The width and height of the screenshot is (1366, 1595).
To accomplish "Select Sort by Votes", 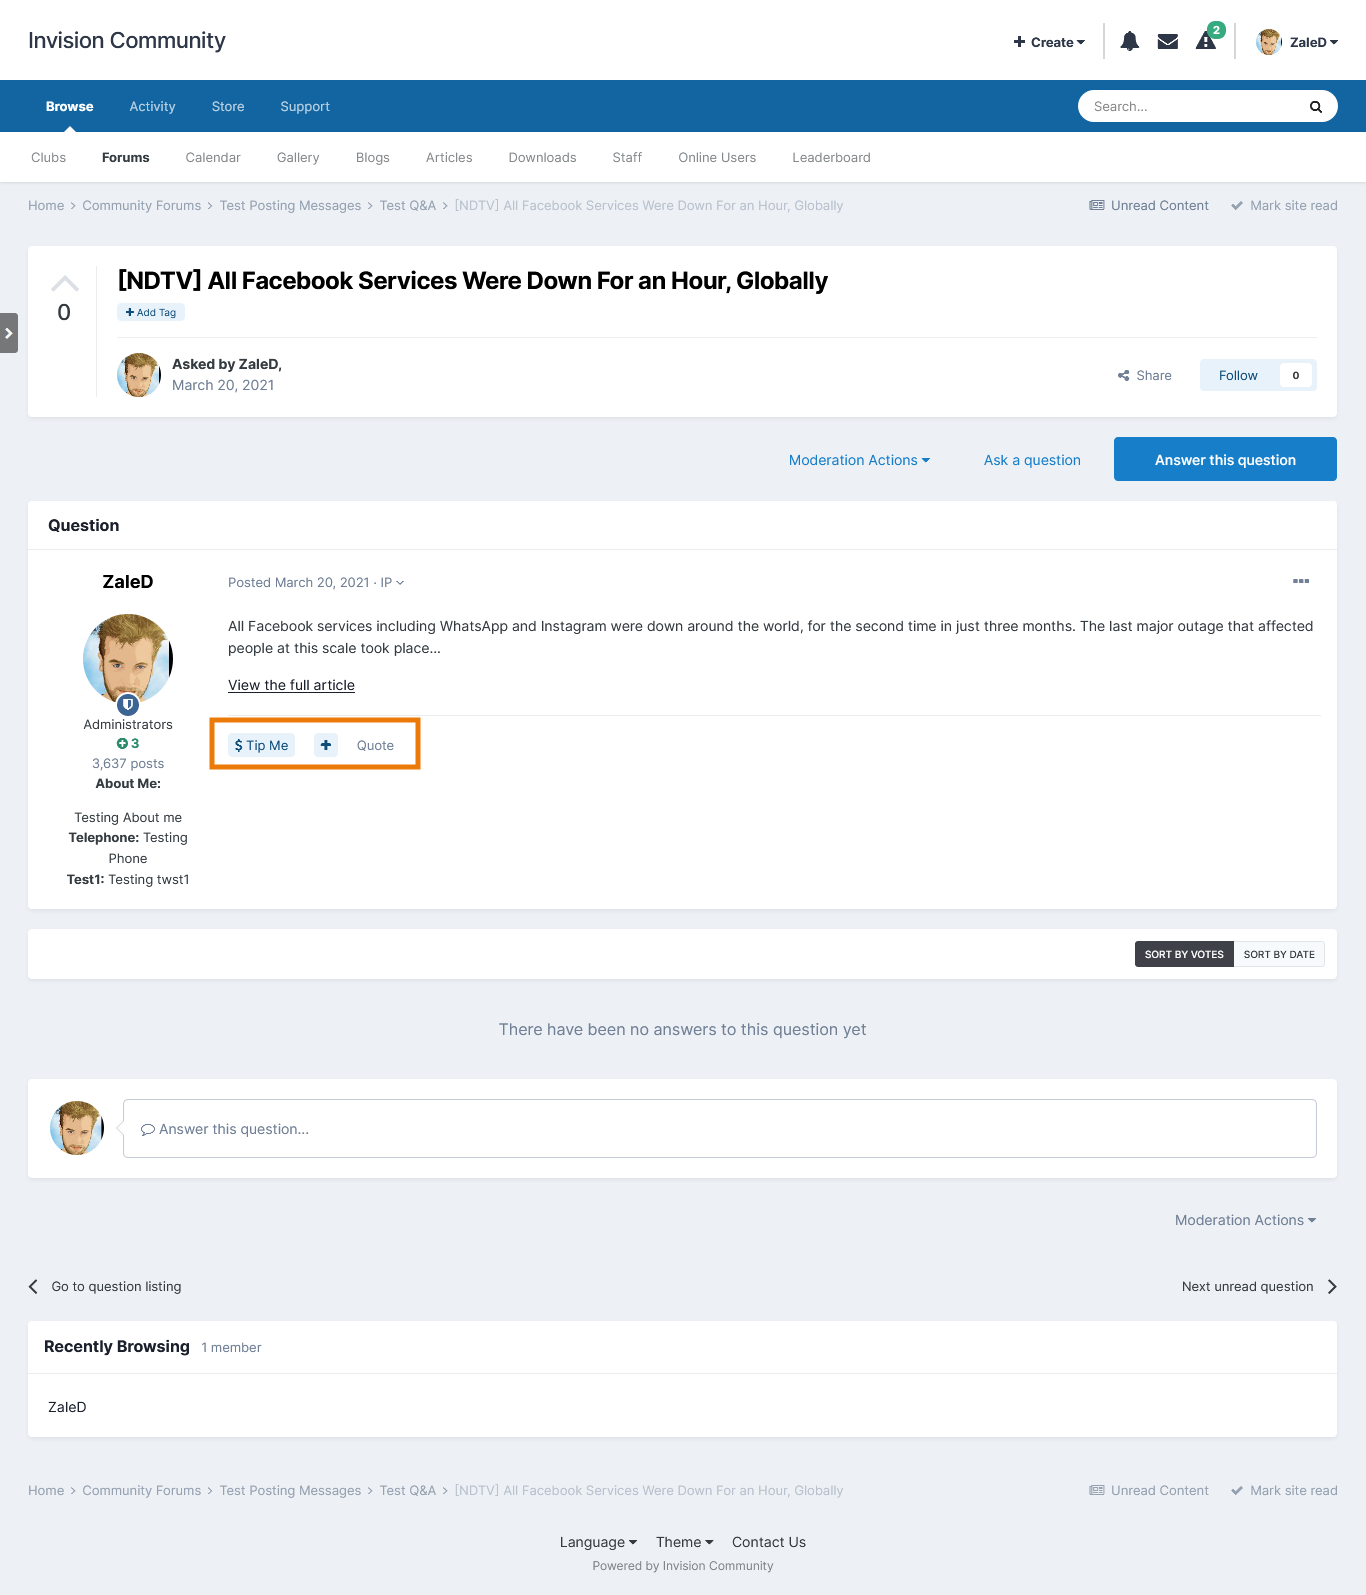I will pyautogui.click(x=1184, y=954).
